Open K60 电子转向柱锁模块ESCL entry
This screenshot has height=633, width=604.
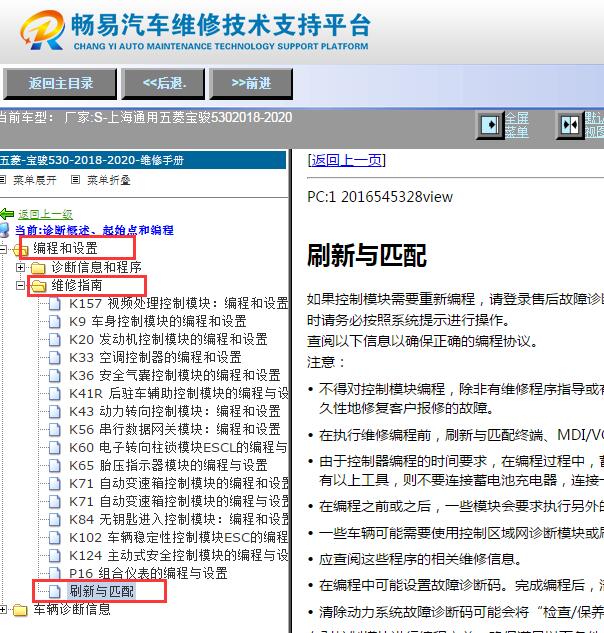[x=179, y=448]
